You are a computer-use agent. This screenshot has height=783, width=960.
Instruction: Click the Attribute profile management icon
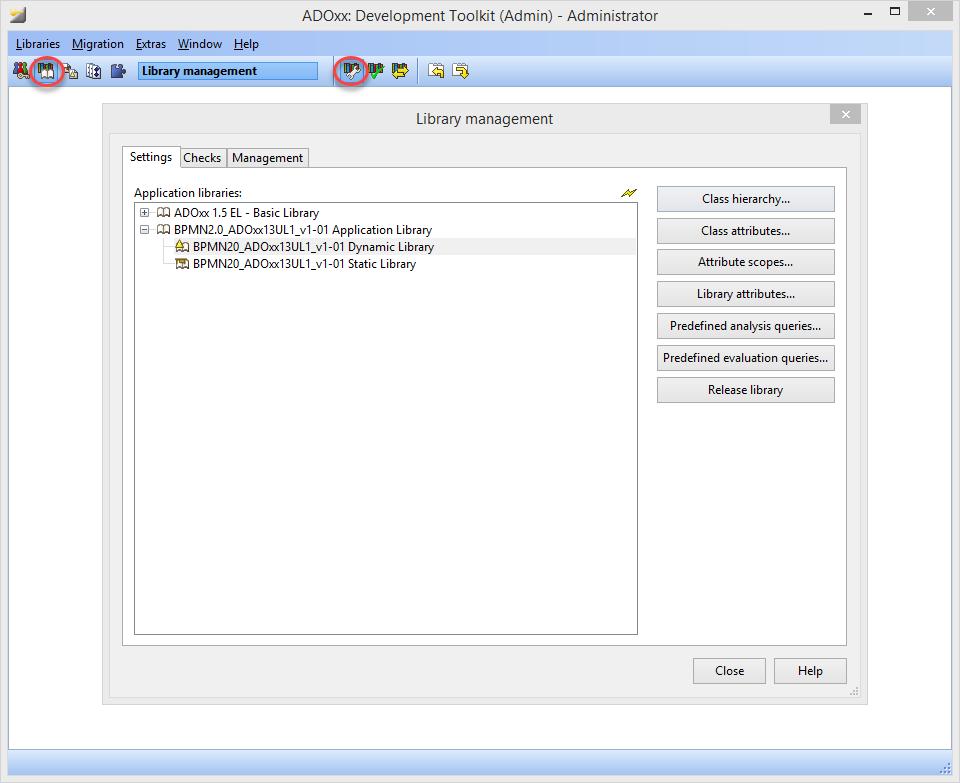(x=94, y=71)
